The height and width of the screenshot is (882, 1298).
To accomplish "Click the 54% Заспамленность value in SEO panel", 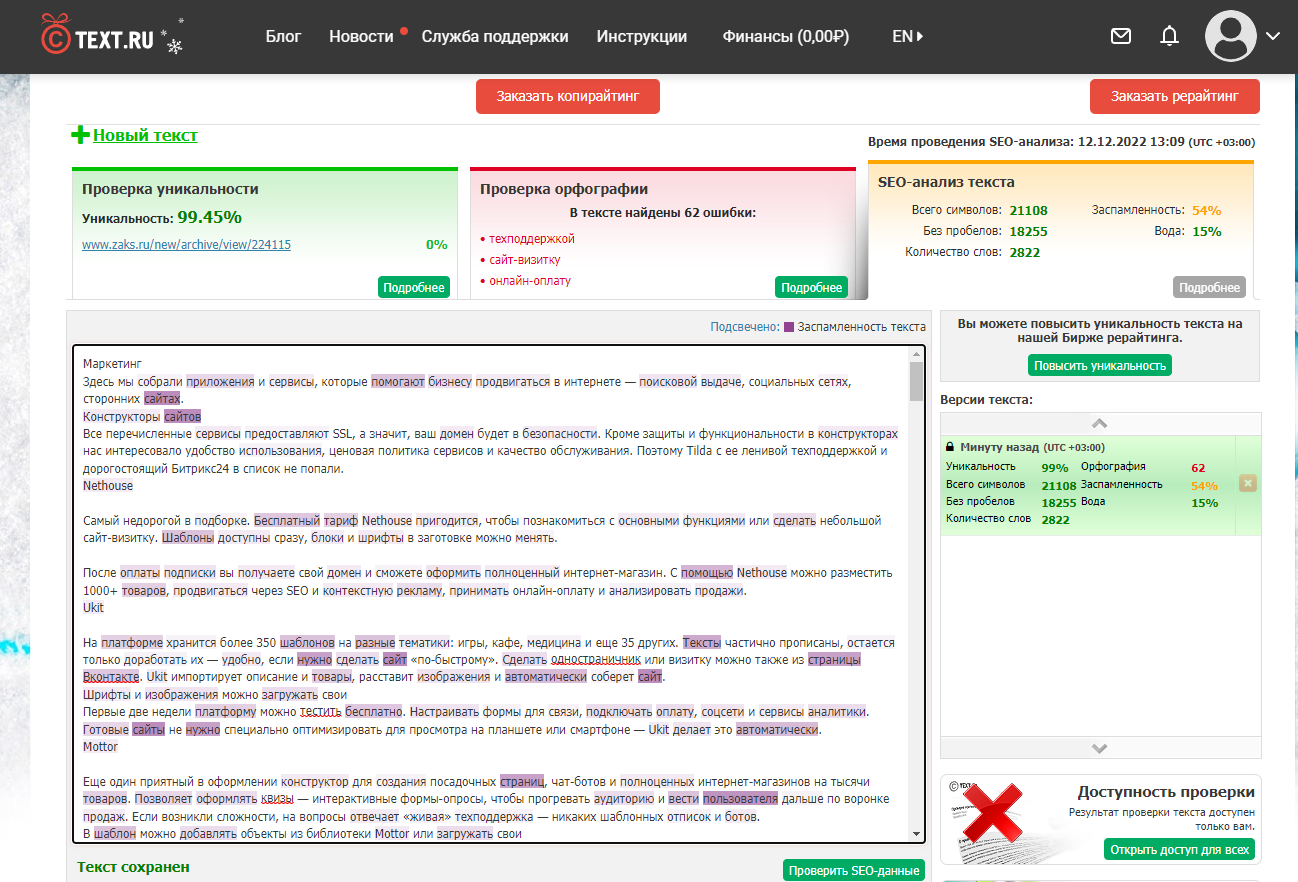I will [1206, 210].
